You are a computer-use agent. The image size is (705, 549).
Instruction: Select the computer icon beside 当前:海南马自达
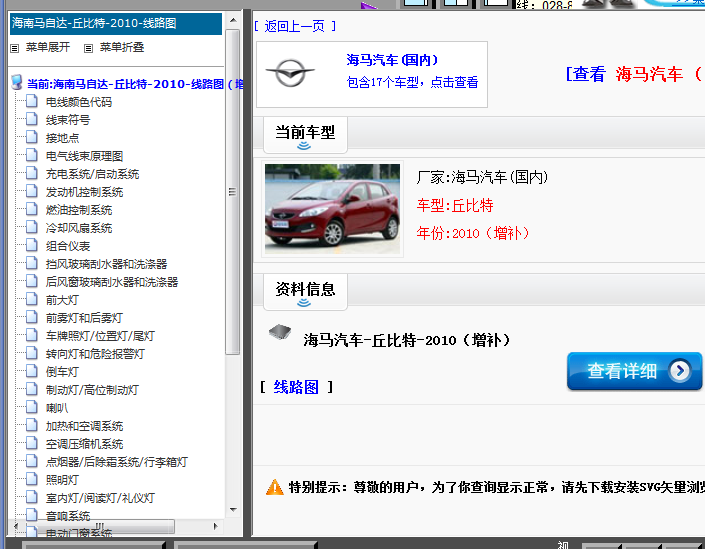17,83
